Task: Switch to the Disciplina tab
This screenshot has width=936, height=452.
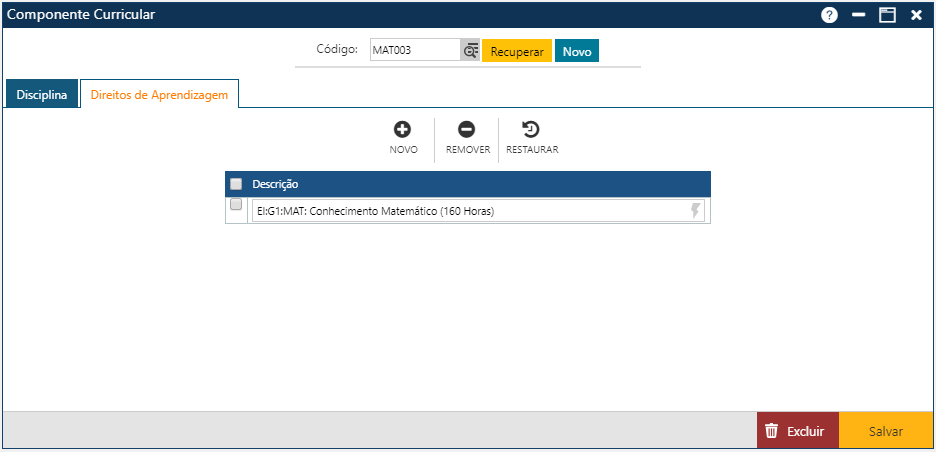Action: pos(42,95)
